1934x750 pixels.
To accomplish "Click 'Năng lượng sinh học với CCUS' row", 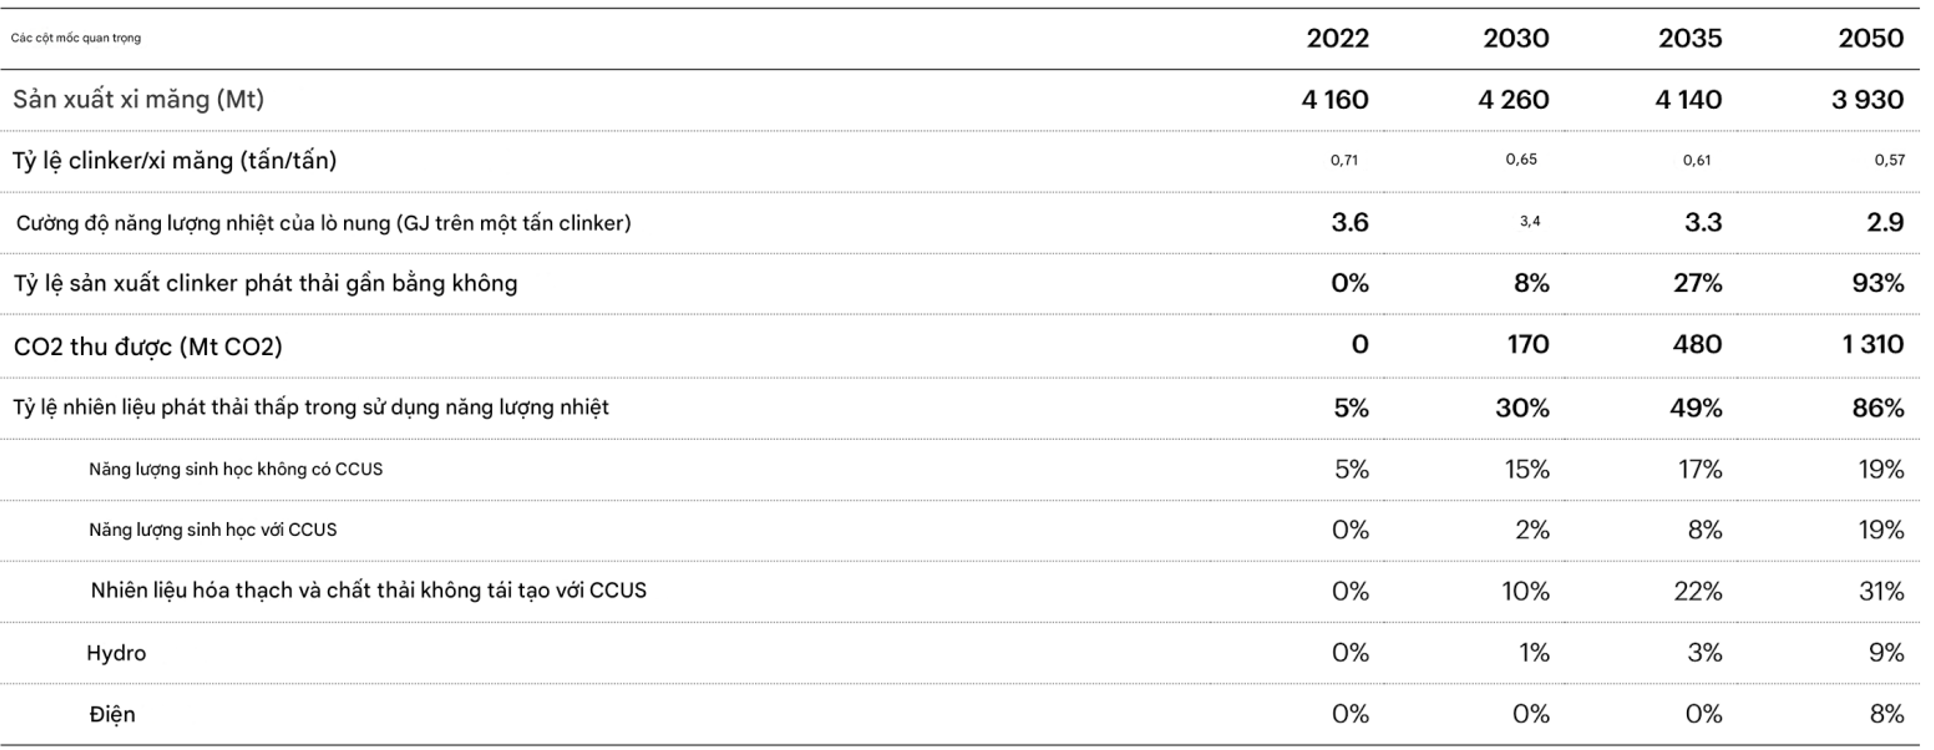I will tap(960, 530).
